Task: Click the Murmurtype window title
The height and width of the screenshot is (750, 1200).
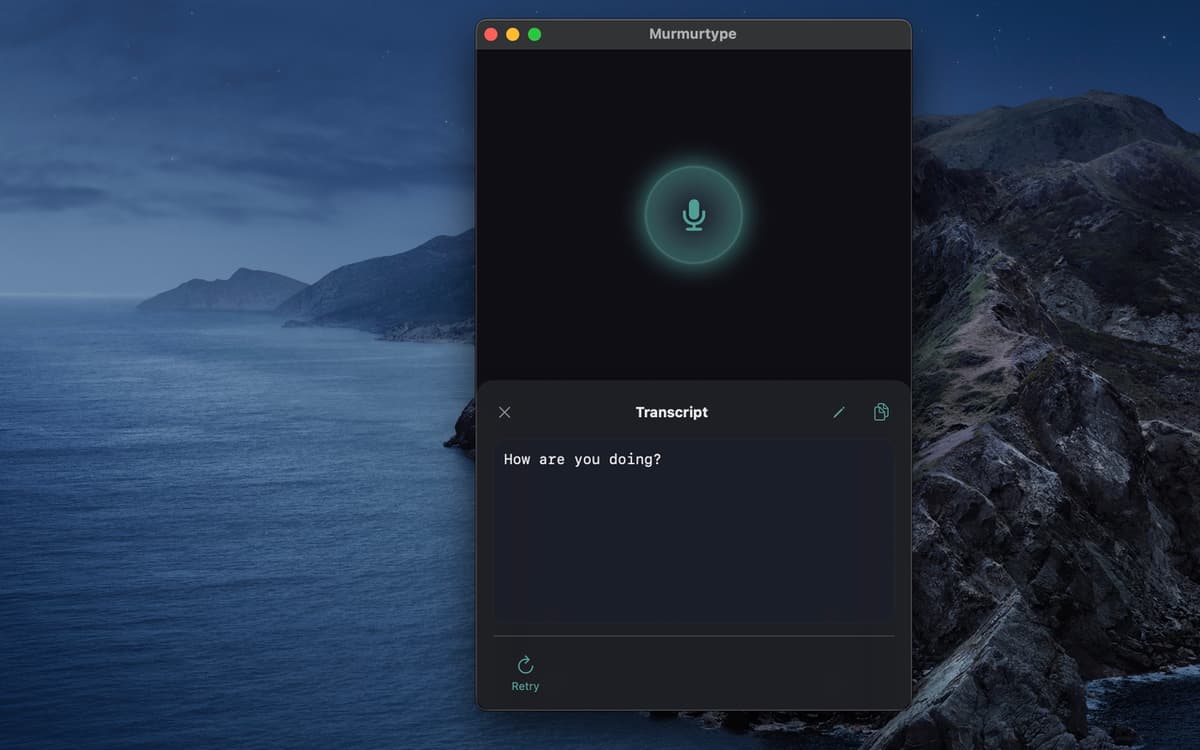Action: coord(692,34)
